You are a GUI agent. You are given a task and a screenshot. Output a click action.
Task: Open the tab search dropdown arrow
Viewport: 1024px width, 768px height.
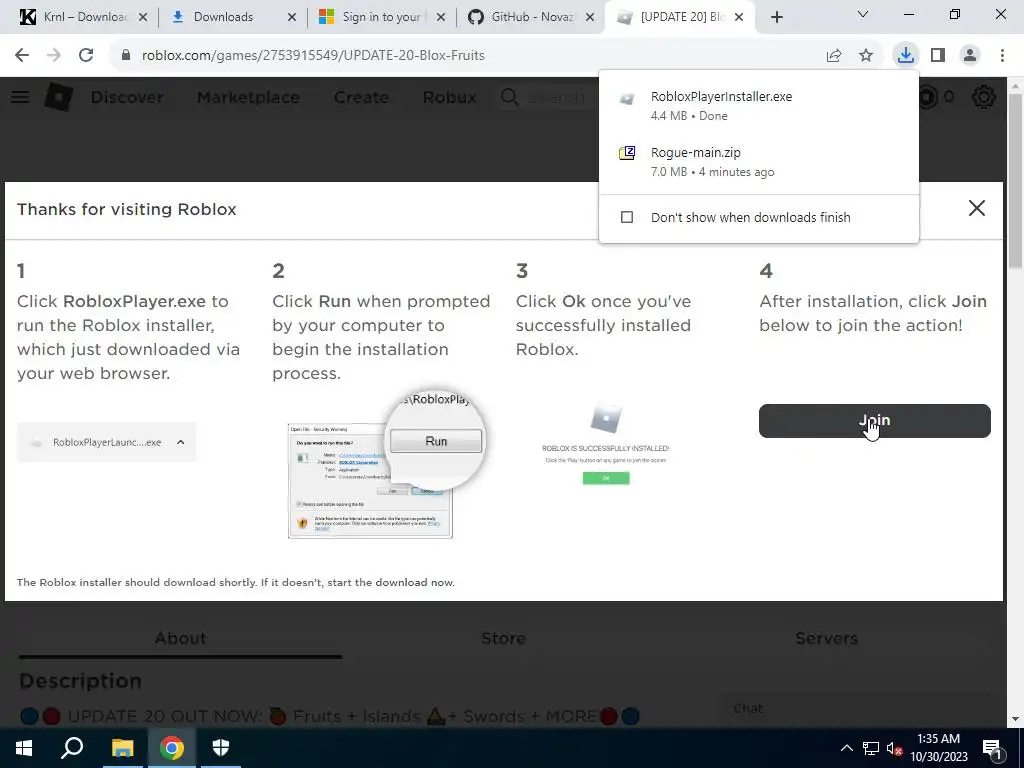[x=863, y=14]
